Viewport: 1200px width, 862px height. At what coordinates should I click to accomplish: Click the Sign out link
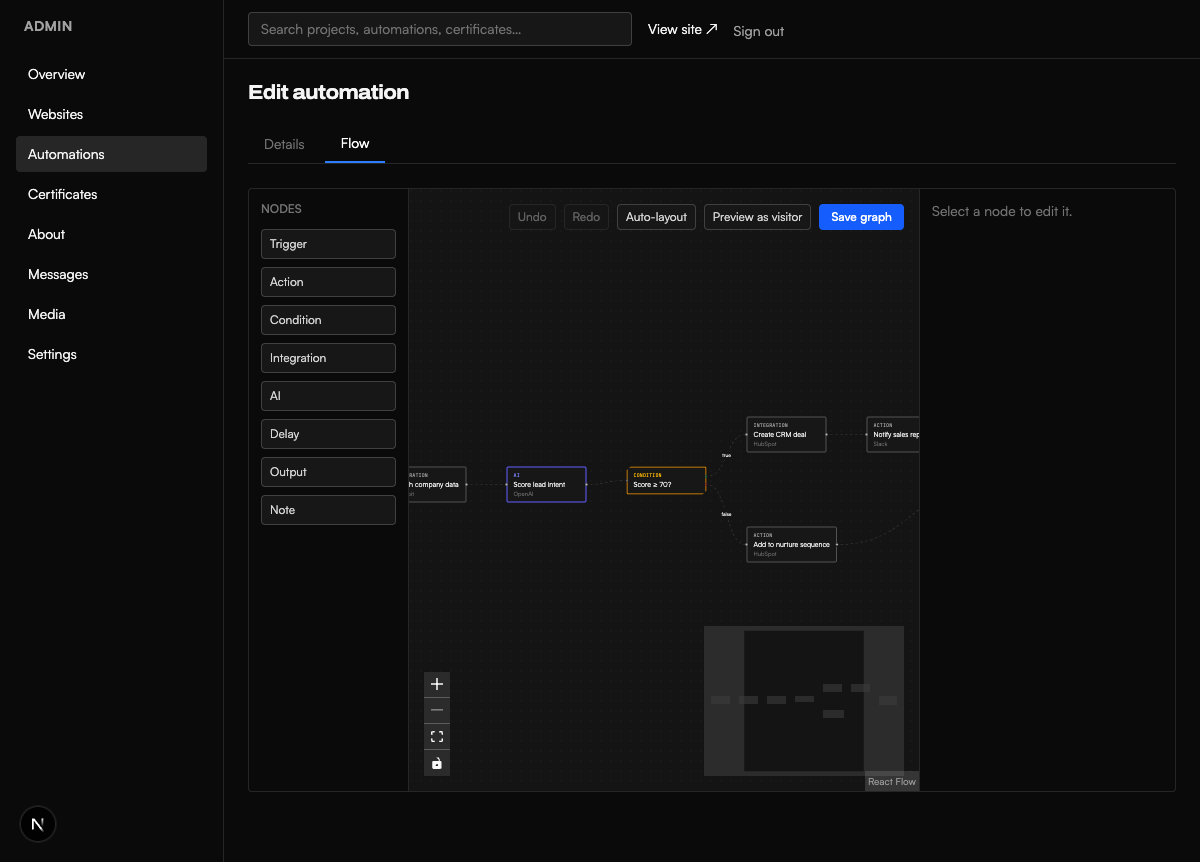pos(758,31)
